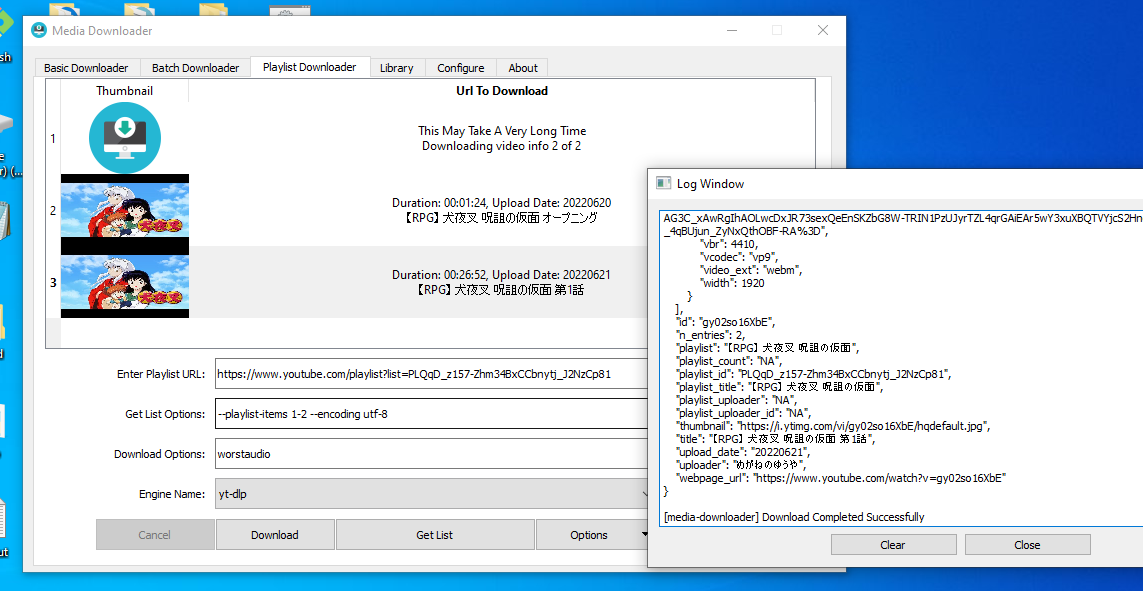
Task: Click the Media Downloader title bar icon
Action: 39,31
